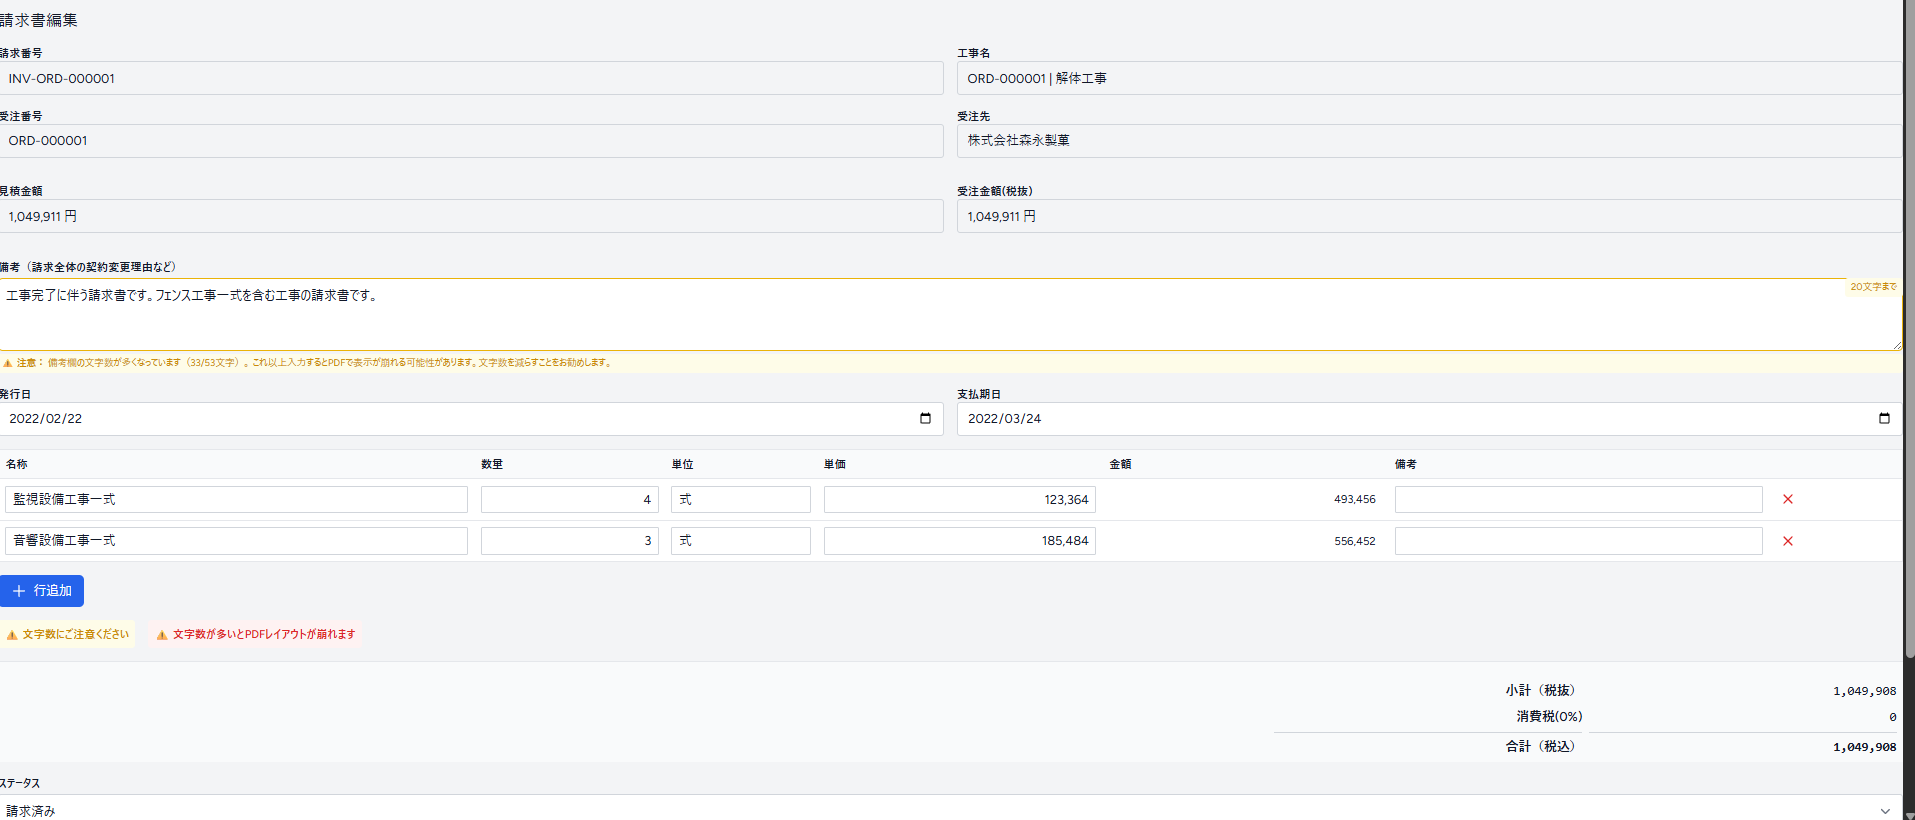Click the 小計（税抜） value 1,049,908

coord(1864,691)
